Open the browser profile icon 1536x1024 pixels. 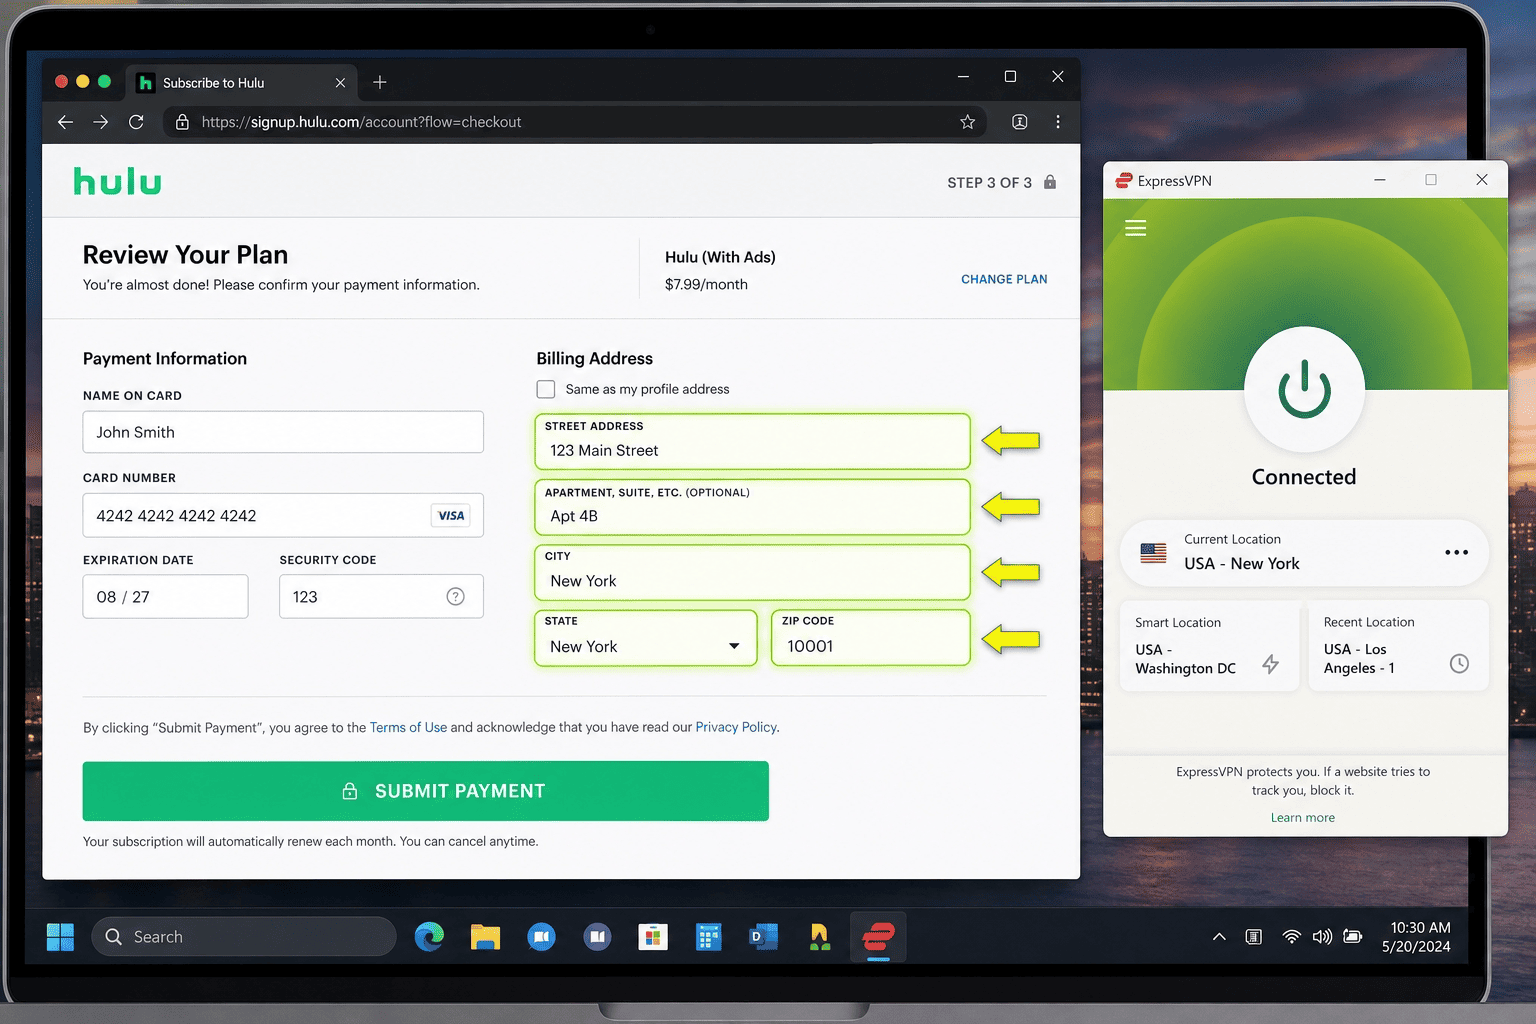1020,122
